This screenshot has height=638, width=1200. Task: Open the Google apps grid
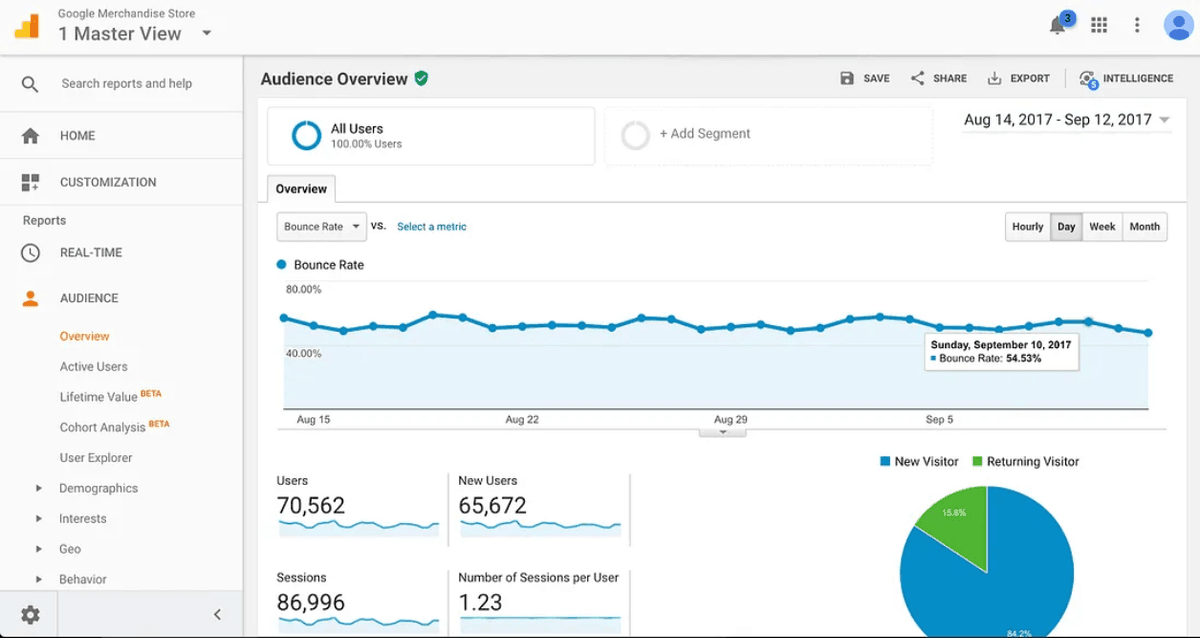tap(1098, 23)
